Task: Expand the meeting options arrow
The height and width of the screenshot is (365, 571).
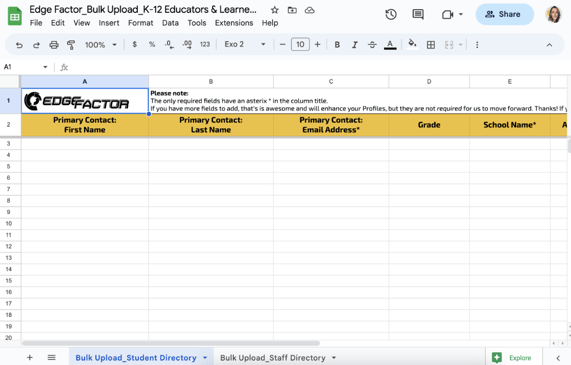Action: [461, 15]
